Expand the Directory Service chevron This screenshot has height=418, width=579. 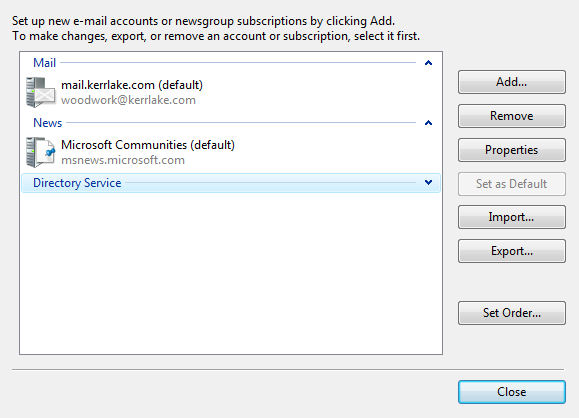(428, 182)
